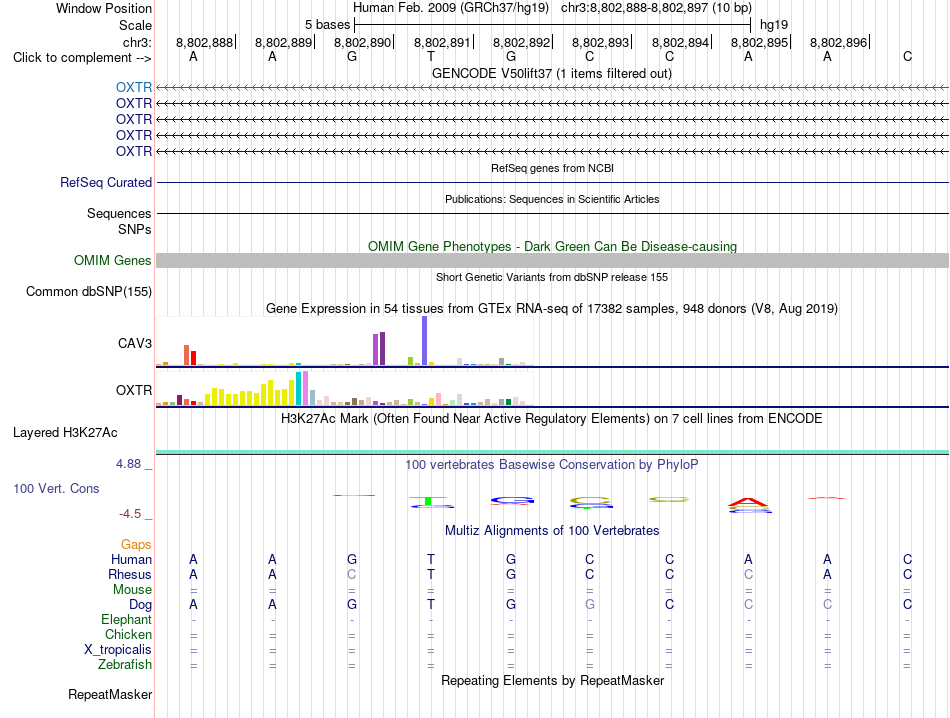Click the GENCODE V50lift37 track title
The width and height of the screenshot is (950, 718).
[552, 73]
